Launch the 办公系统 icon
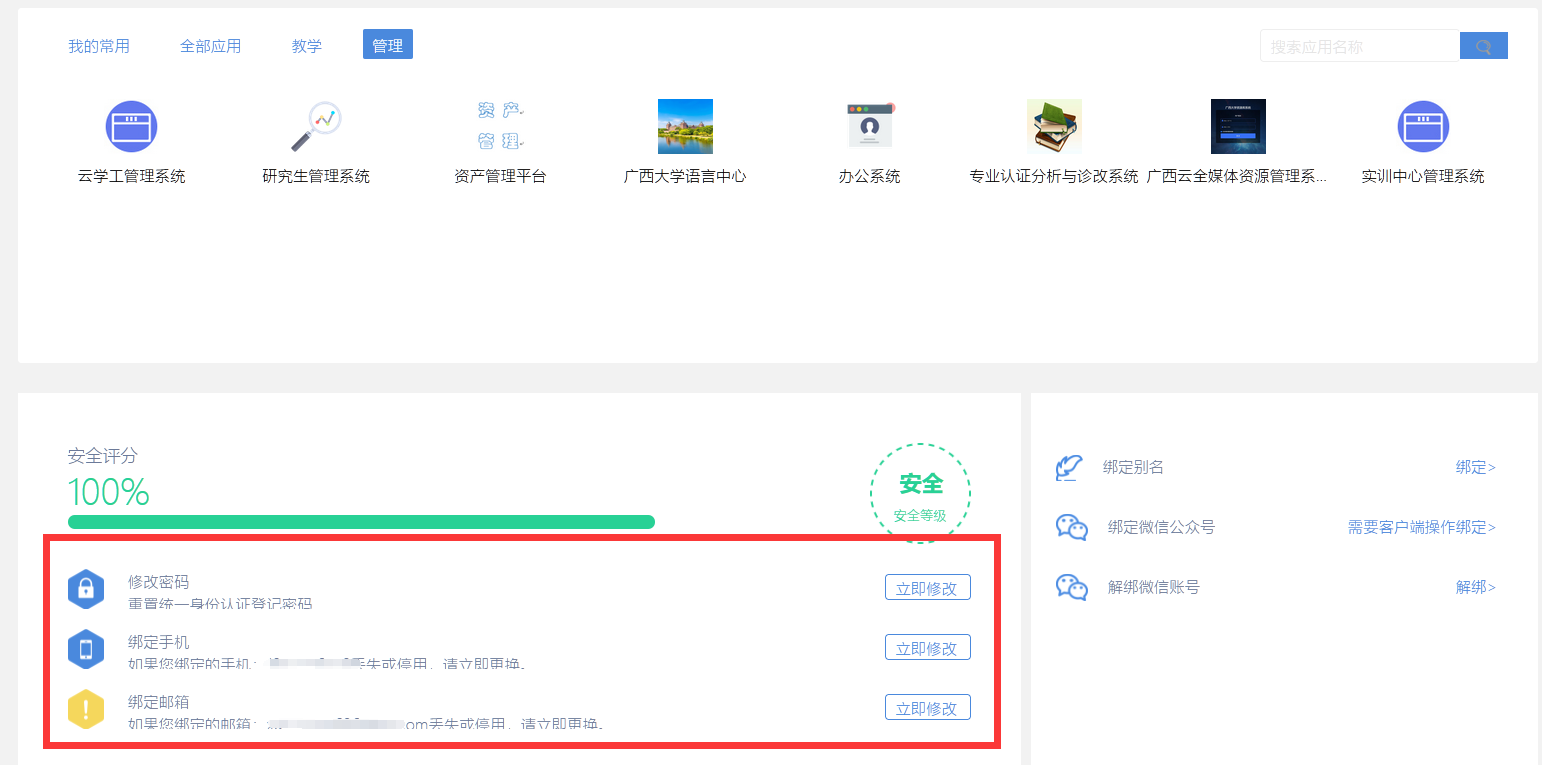 tap(869, 127)
